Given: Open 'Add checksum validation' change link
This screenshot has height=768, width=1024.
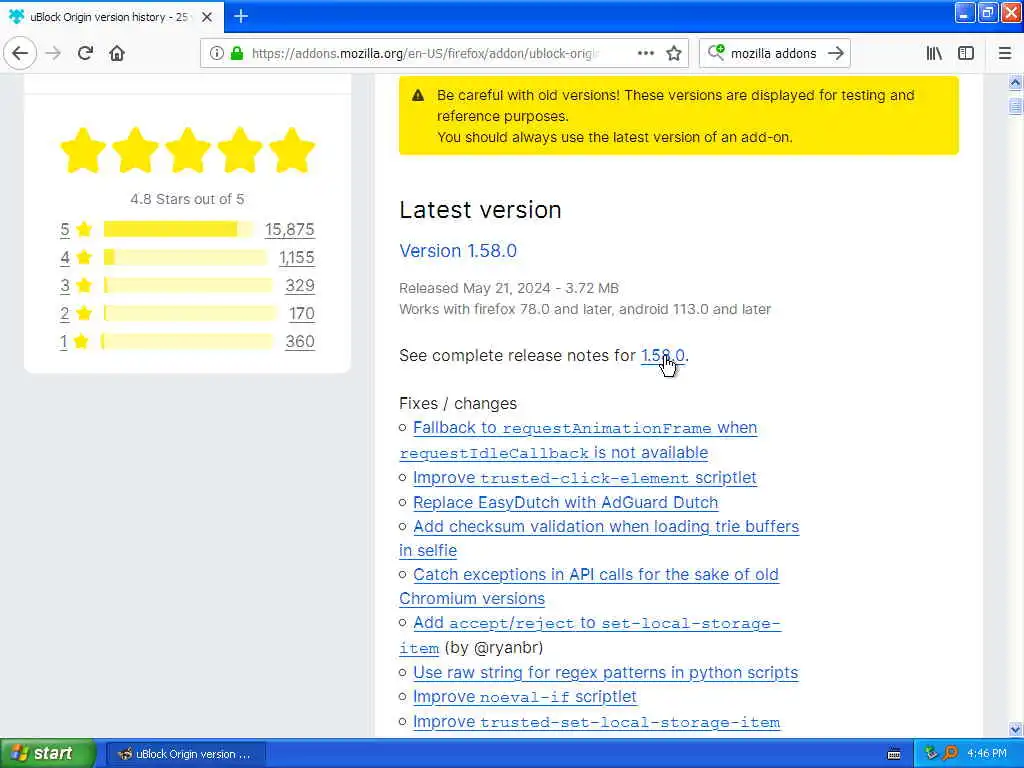Looking at the screenshot, I should 606,526.
